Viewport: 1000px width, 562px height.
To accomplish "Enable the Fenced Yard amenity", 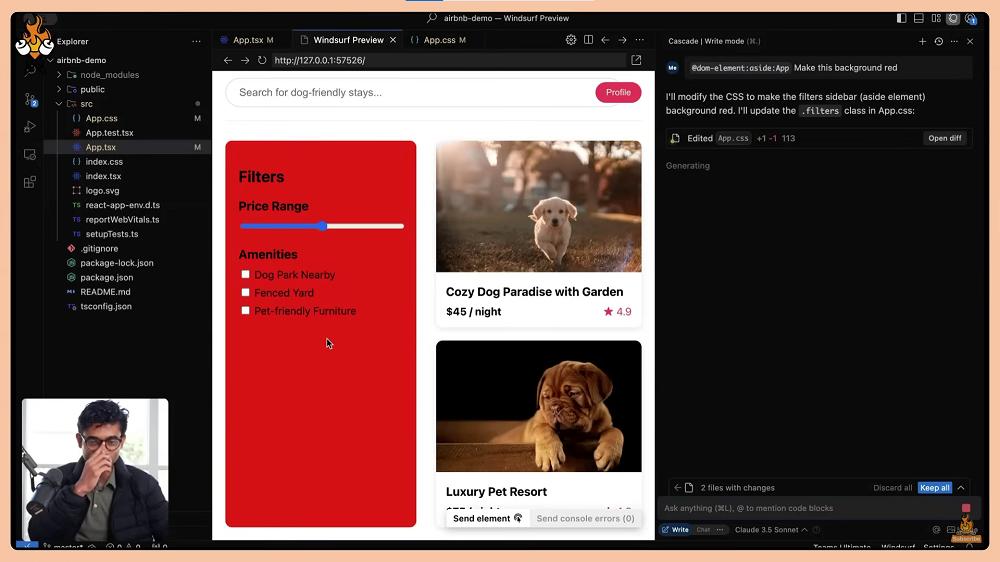I will 245,292.
